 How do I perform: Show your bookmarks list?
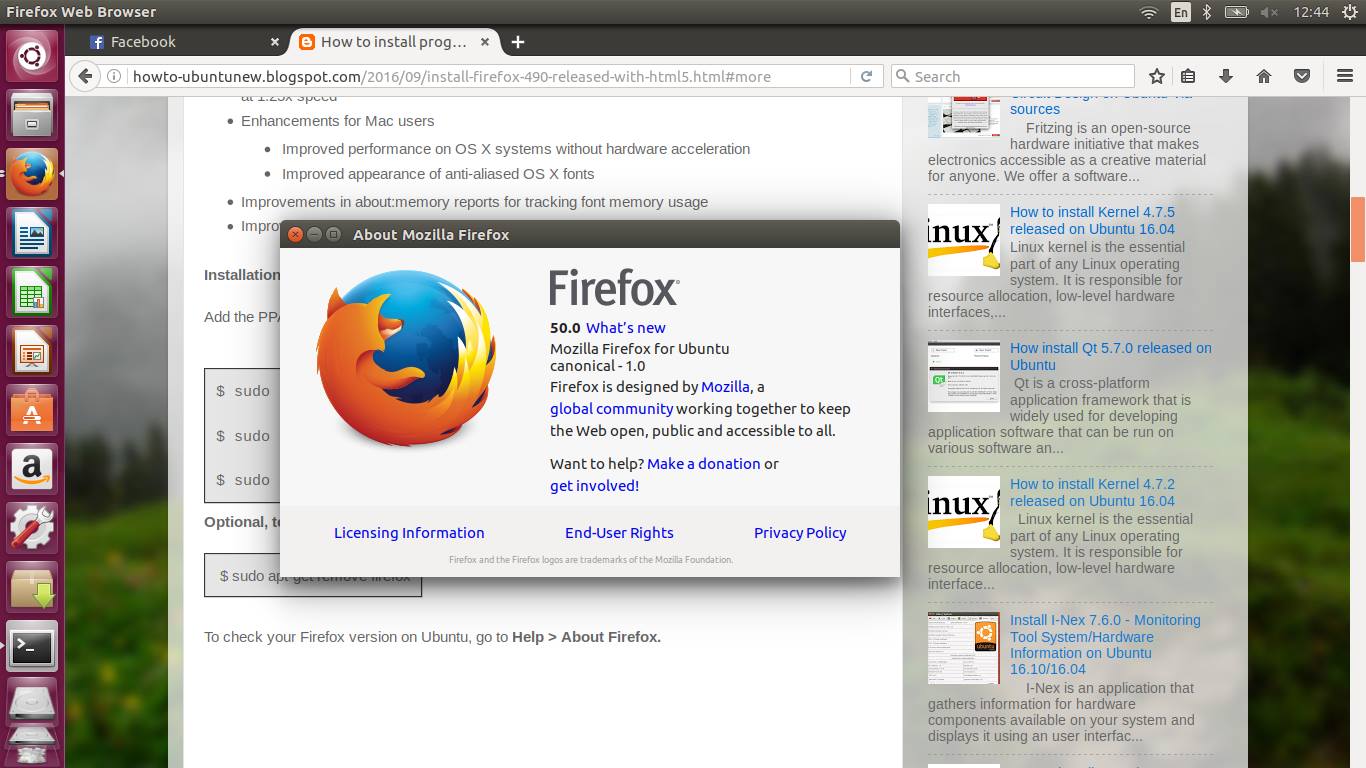pyautogui.click(x=1188, y=76)
